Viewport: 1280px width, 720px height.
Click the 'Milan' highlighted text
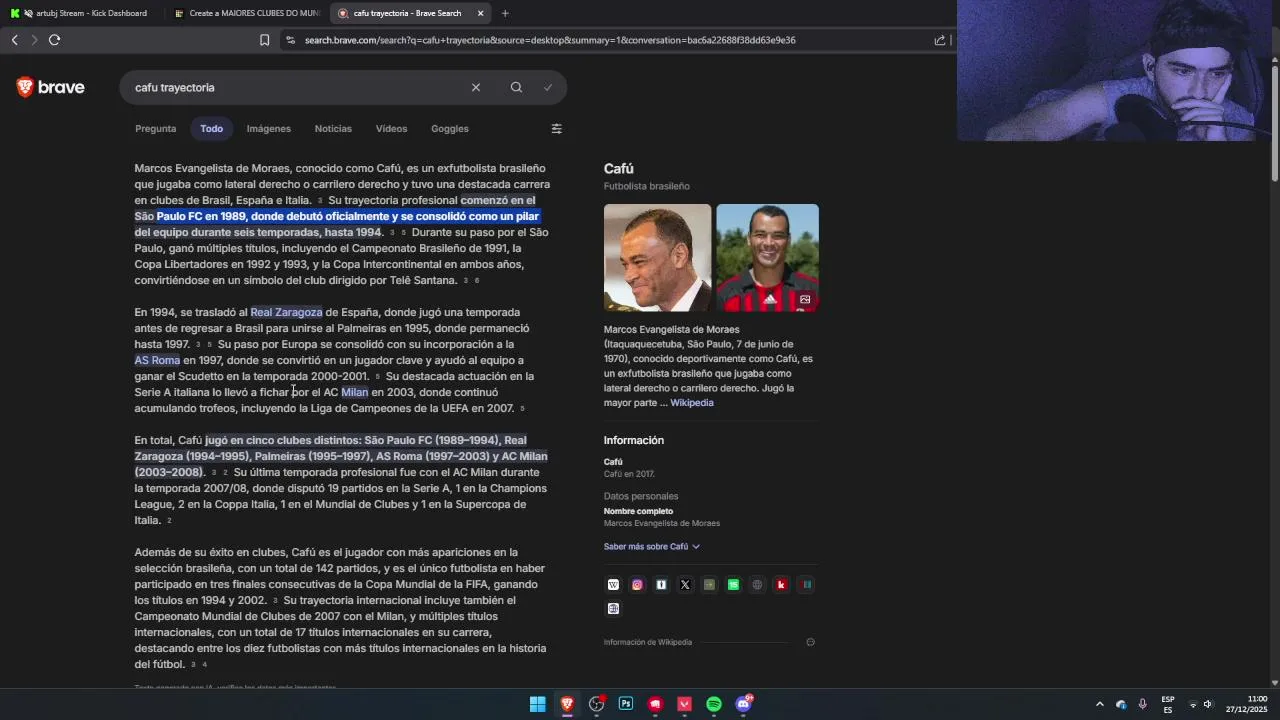(x=355, y=392)
